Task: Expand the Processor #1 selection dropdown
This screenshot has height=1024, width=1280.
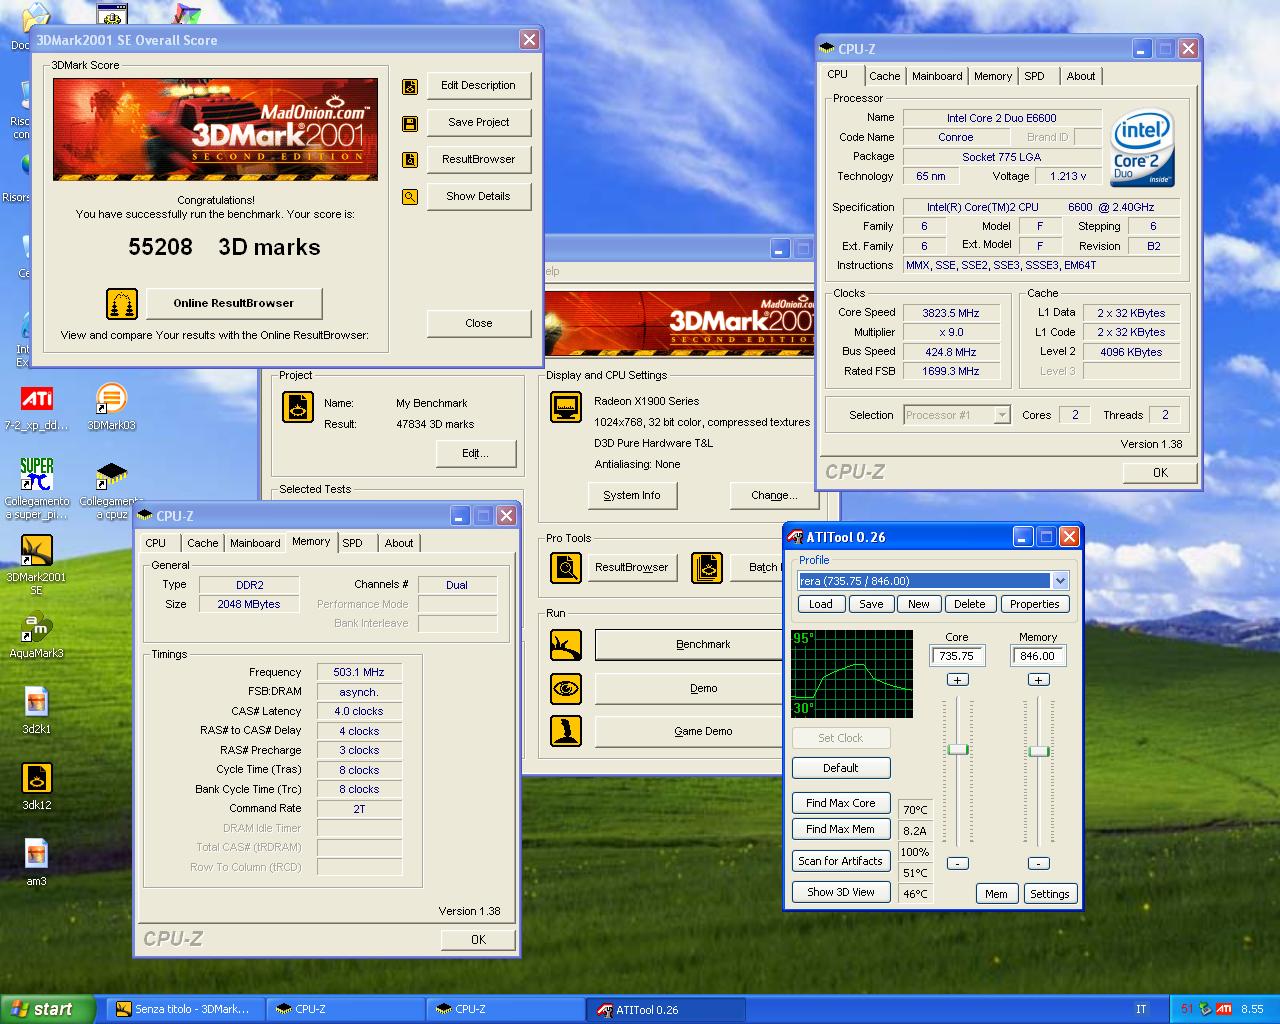Action: (x=1002, y=415)
